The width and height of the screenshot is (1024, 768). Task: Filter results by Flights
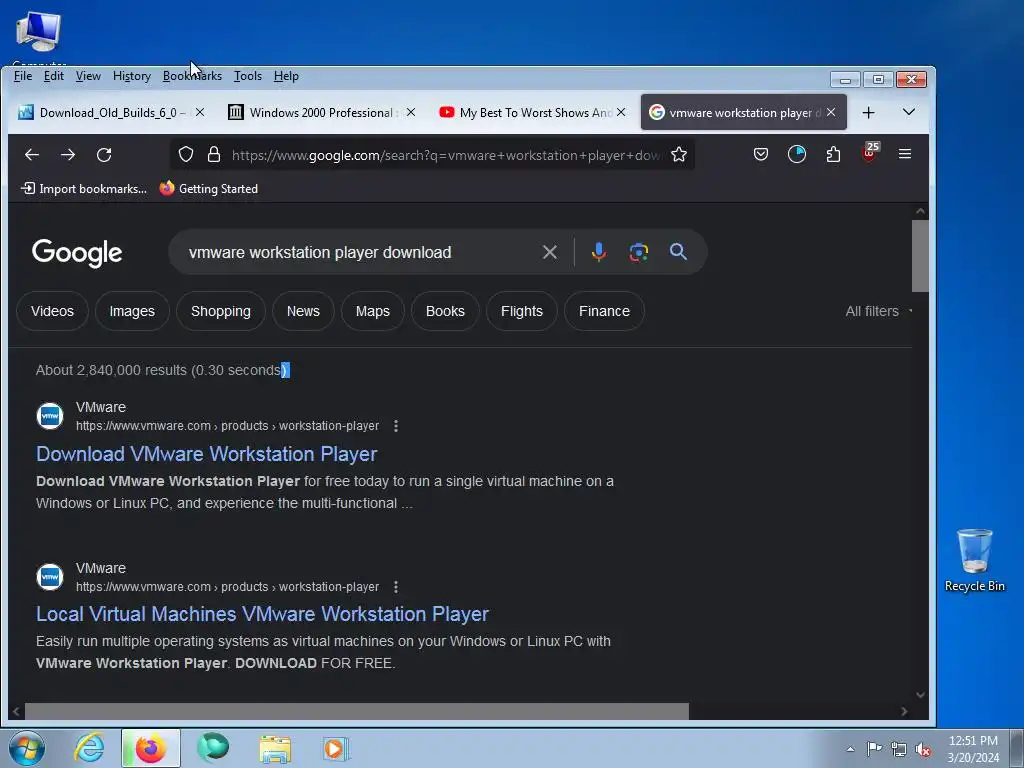point(522,311)
